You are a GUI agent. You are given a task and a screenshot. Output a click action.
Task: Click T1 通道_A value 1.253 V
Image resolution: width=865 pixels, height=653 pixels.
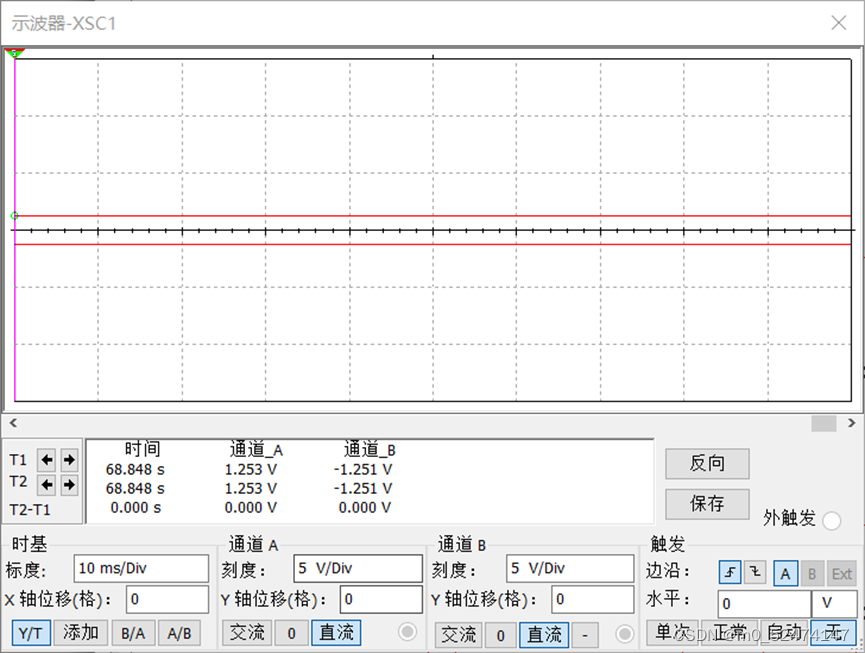[251, 470]
